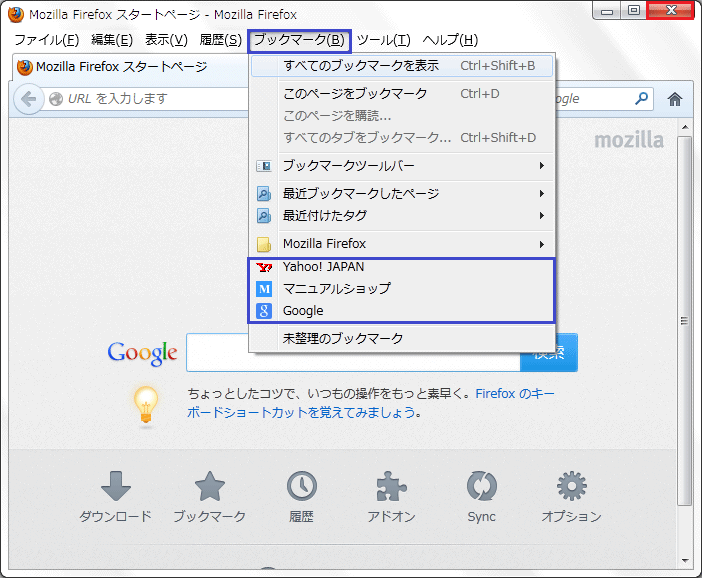Click the Google logo on start page
Viewport: 702px width, 578px height.
(142, 353)
